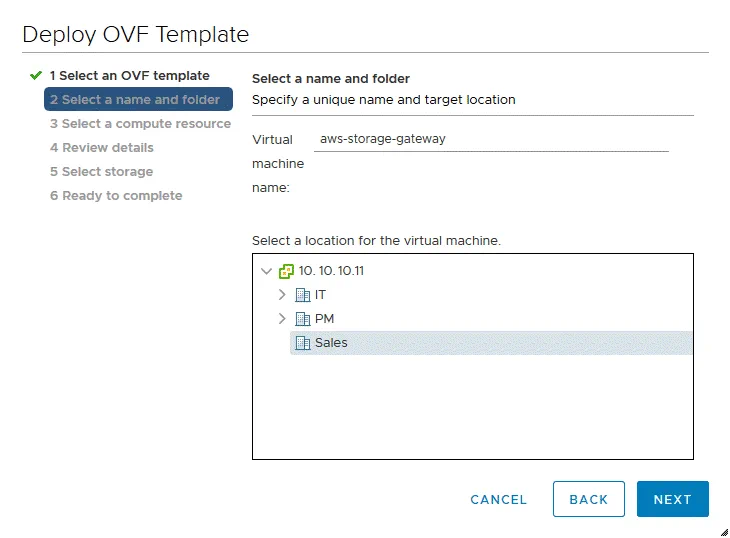This screenshot has height=538, width=730.
Task: Click the vCenter icon beside 10.10.10.11
Action: [287, 271]
